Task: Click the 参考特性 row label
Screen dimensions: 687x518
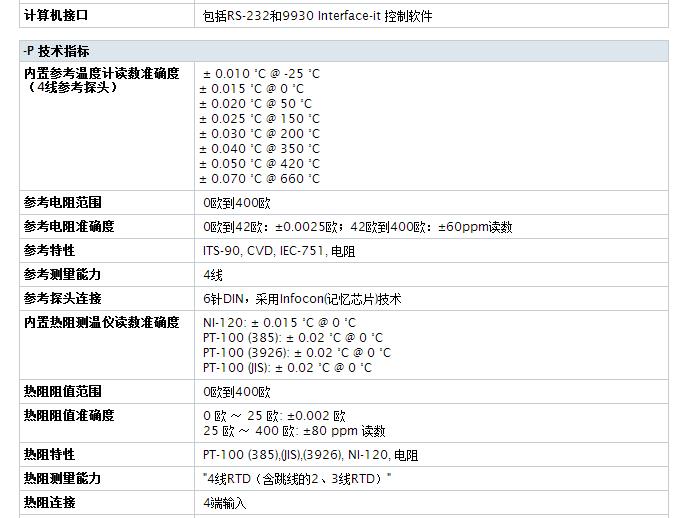Action: pos(50,251)
